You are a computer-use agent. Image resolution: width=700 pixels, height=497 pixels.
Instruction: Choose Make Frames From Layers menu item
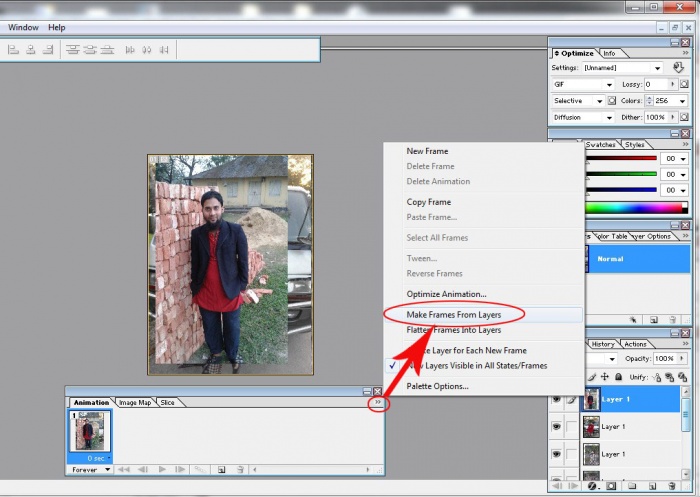tap(453, 315)
